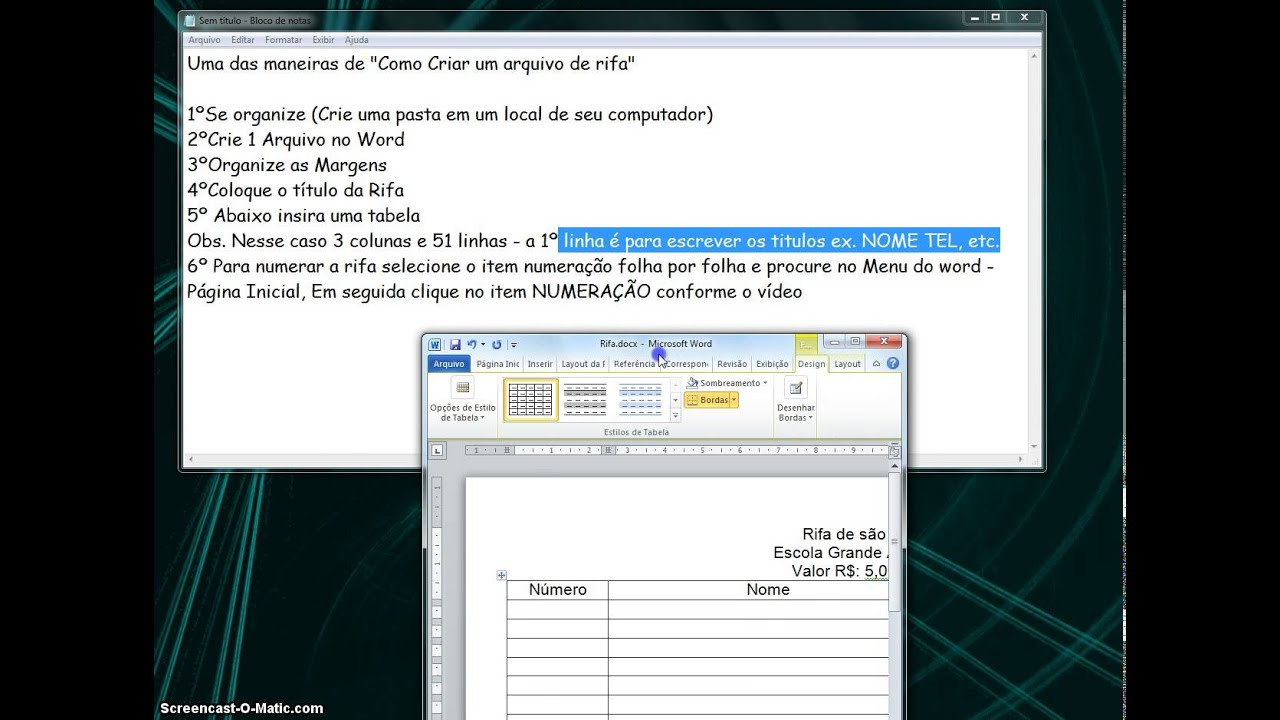Open the undo history dropdown arrow
The width and height of the screenshot is (1280, 720).
coord(482,344)
